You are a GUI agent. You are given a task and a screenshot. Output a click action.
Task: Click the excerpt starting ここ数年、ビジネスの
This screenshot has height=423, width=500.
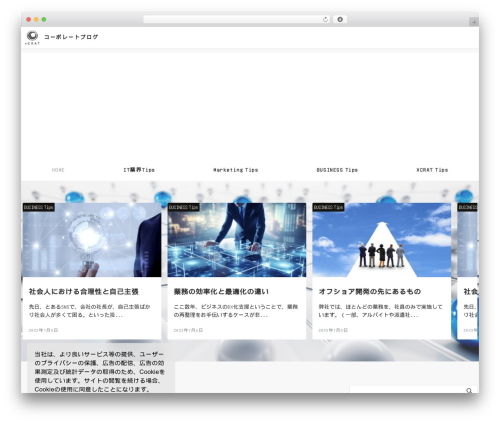tap(236, 311)
